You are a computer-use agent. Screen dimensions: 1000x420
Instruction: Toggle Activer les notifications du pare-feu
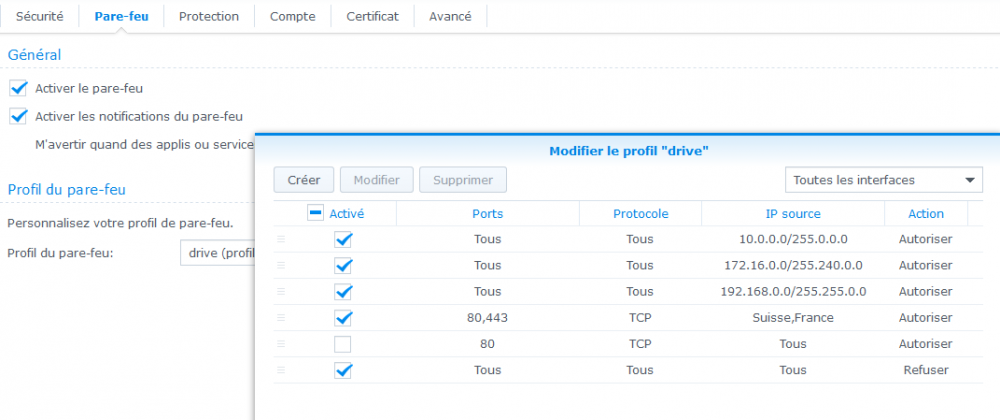(18, 116)
